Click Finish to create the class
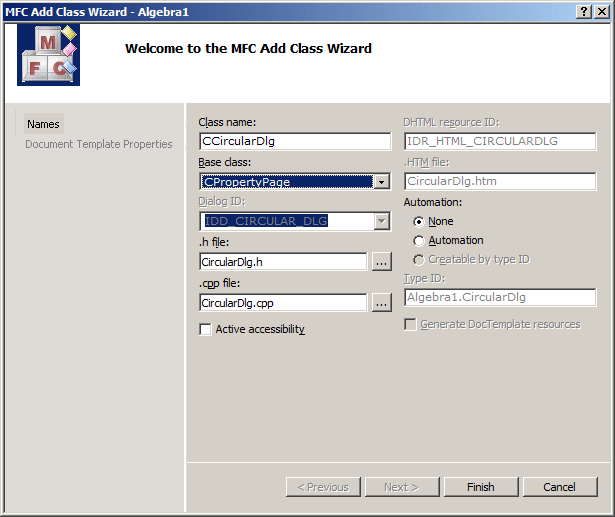This screenshot has height=517, width=615. click(481, 487)
